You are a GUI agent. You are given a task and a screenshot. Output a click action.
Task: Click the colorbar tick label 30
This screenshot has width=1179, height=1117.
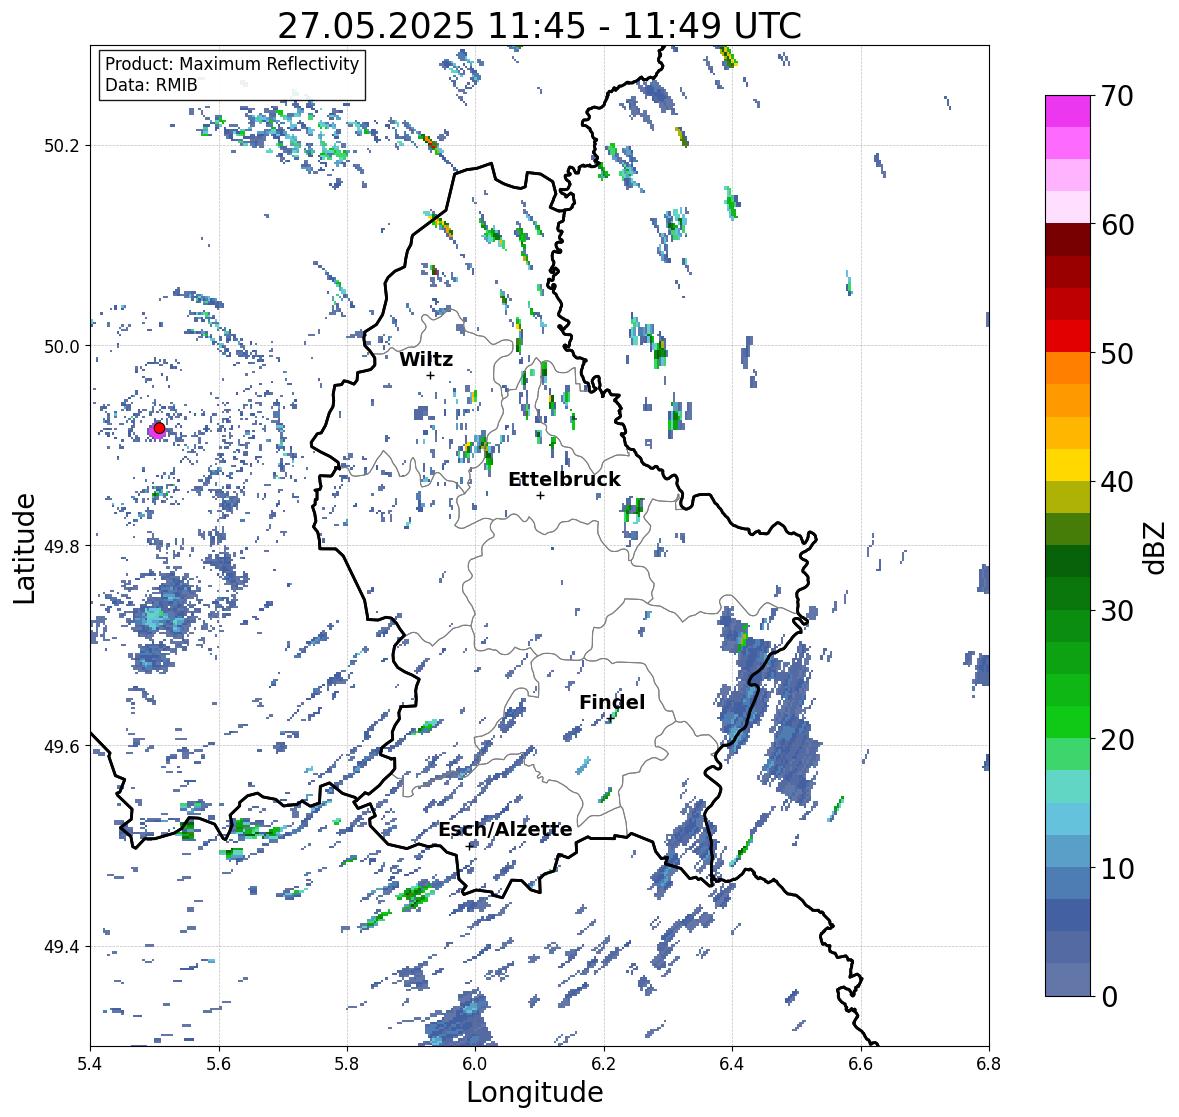pyautogui.click(x=1117, y=611)
